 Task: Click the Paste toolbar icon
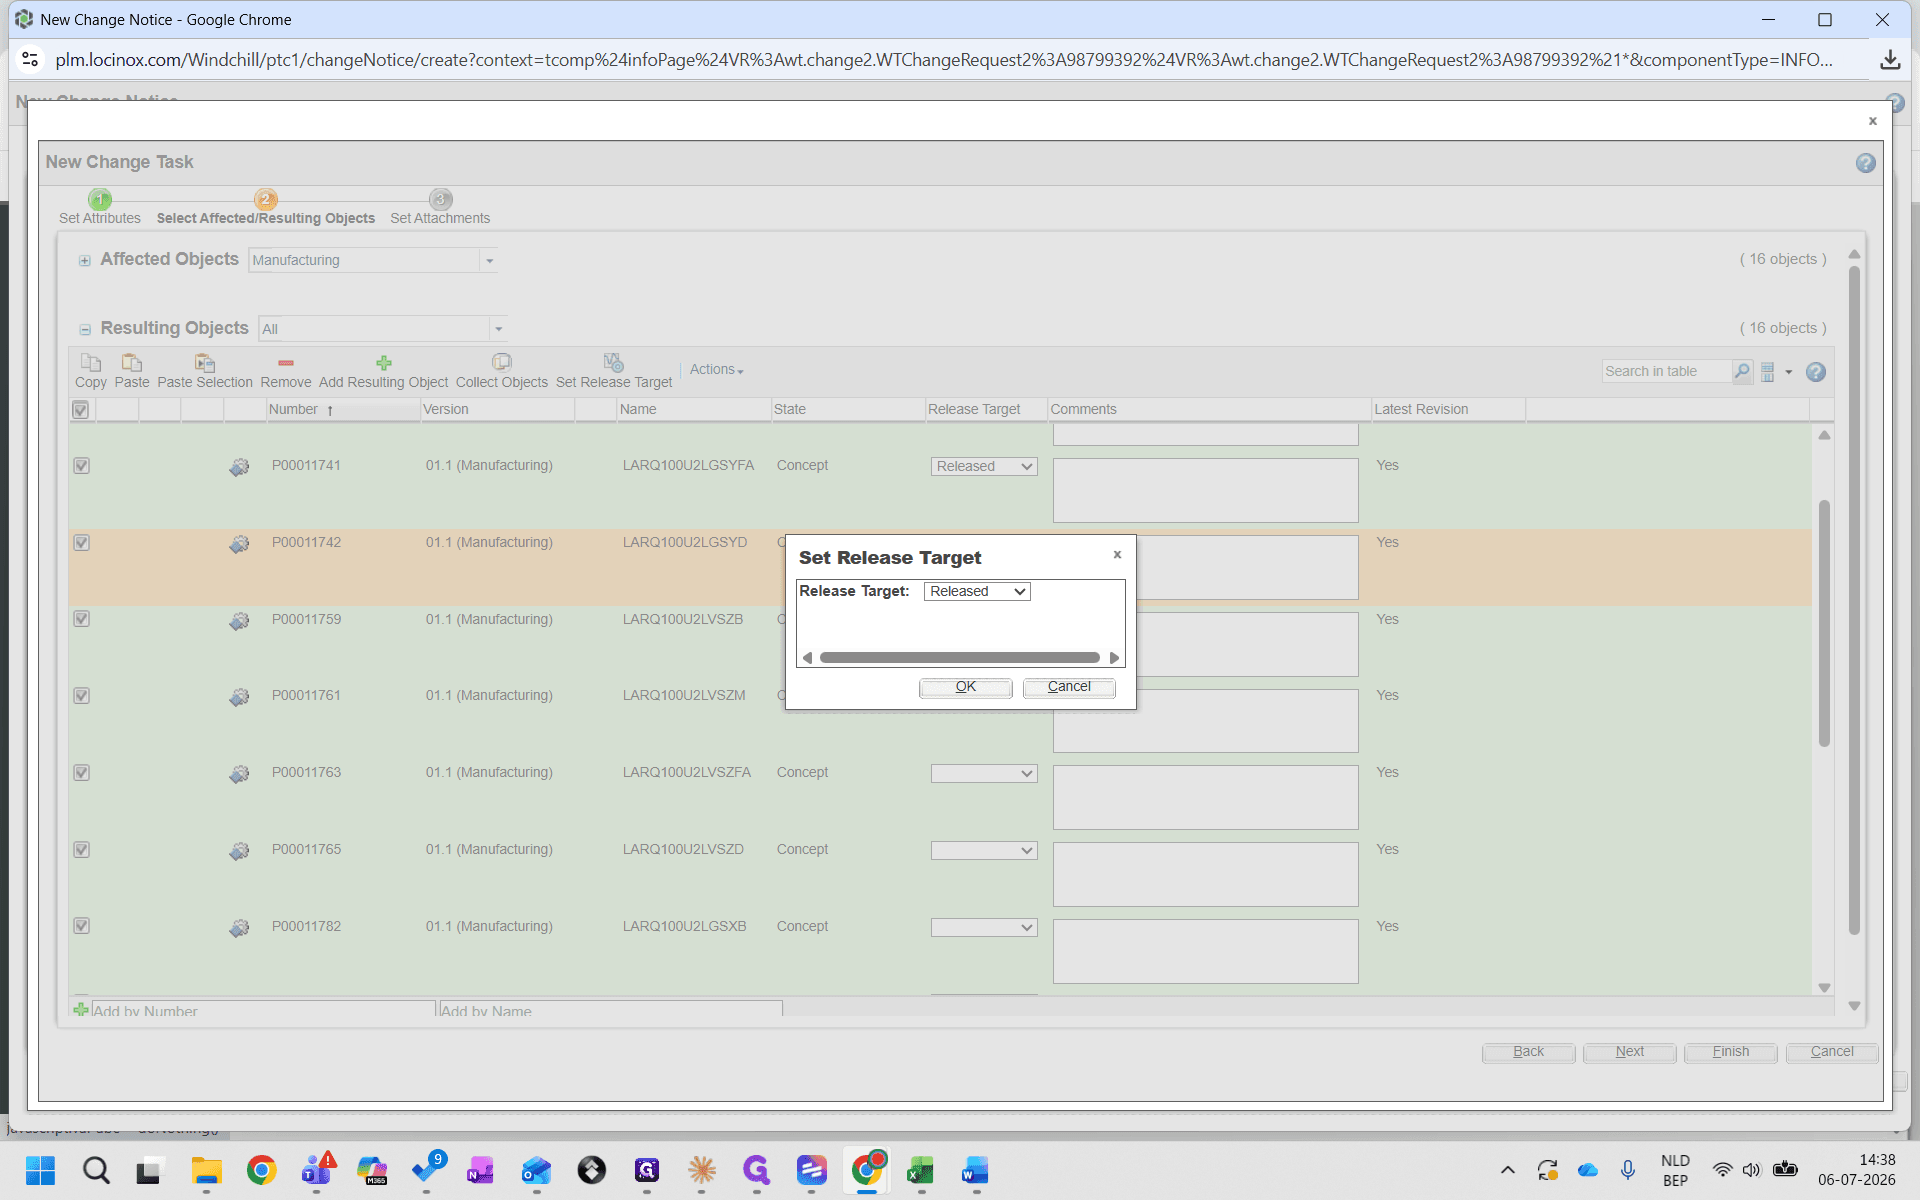(x=131, y=363)
